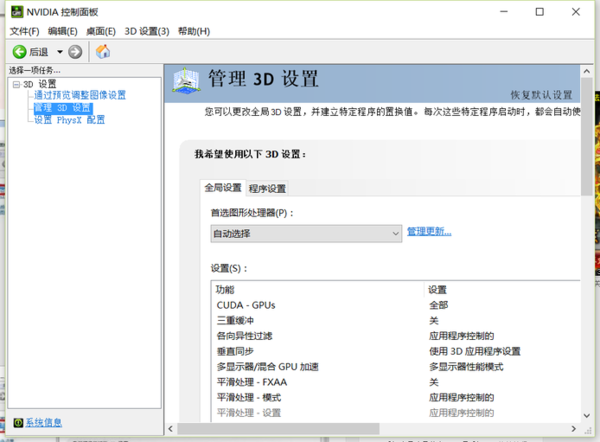Click the green Back arrow icon
Viewport: 600px width, 442px height.
[19, 52]
